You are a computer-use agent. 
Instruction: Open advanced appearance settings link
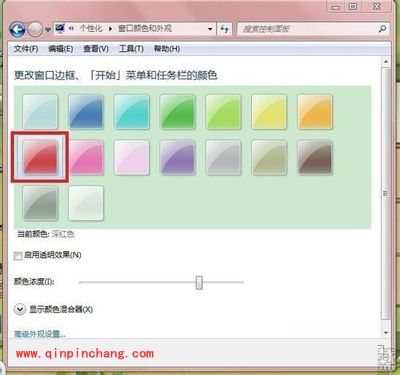tap(40, 333)
